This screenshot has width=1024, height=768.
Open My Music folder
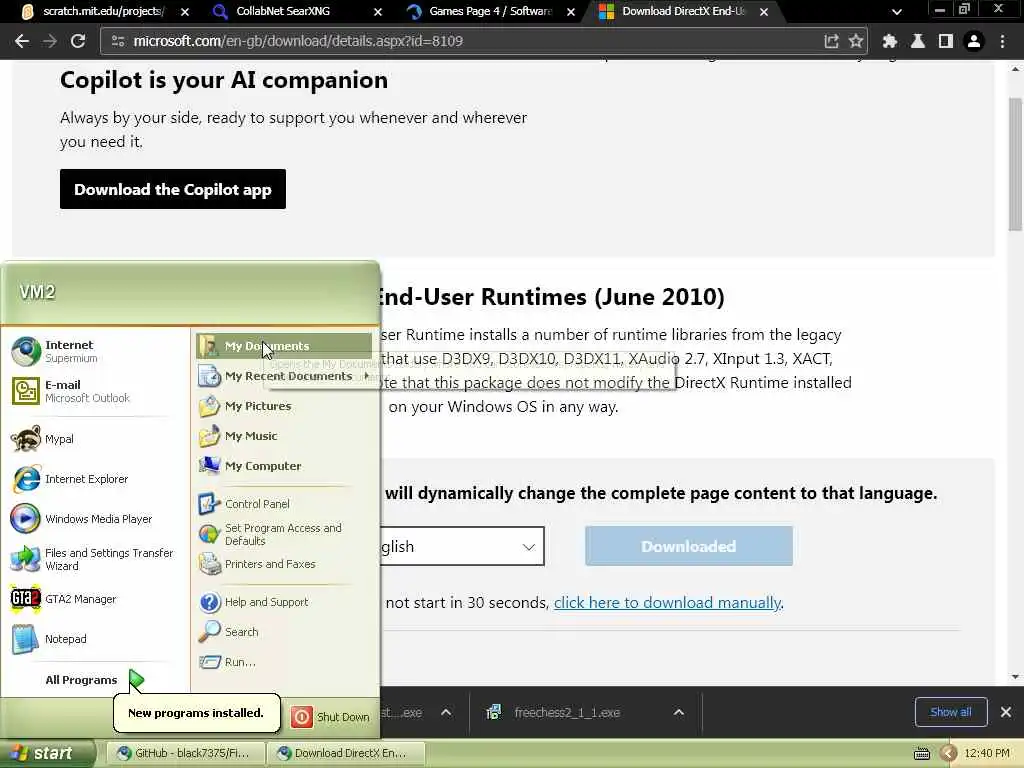(285, 436)
